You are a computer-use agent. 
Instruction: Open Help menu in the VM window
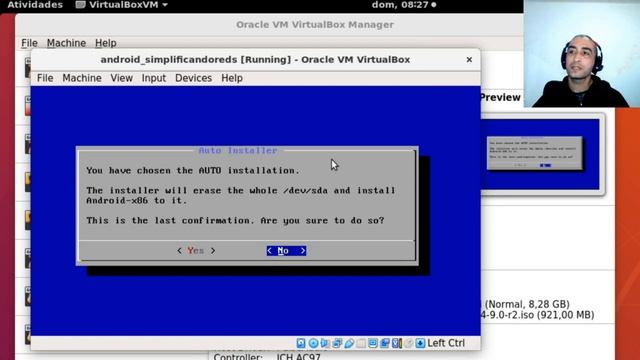click(x=232, y=78)
